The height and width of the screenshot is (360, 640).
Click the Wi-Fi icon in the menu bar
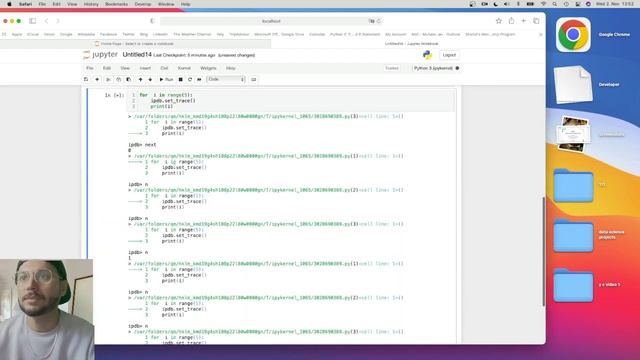[543, 4]
